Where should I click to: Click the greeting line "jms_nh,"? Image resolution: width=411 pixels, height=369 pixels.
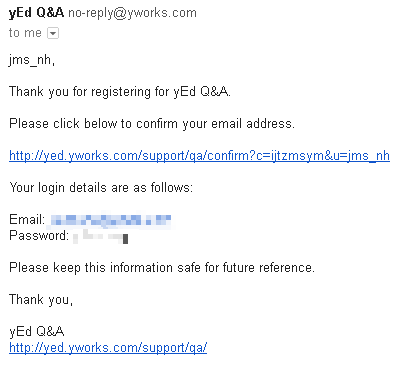pyautogui.click(x=32, y=60)
